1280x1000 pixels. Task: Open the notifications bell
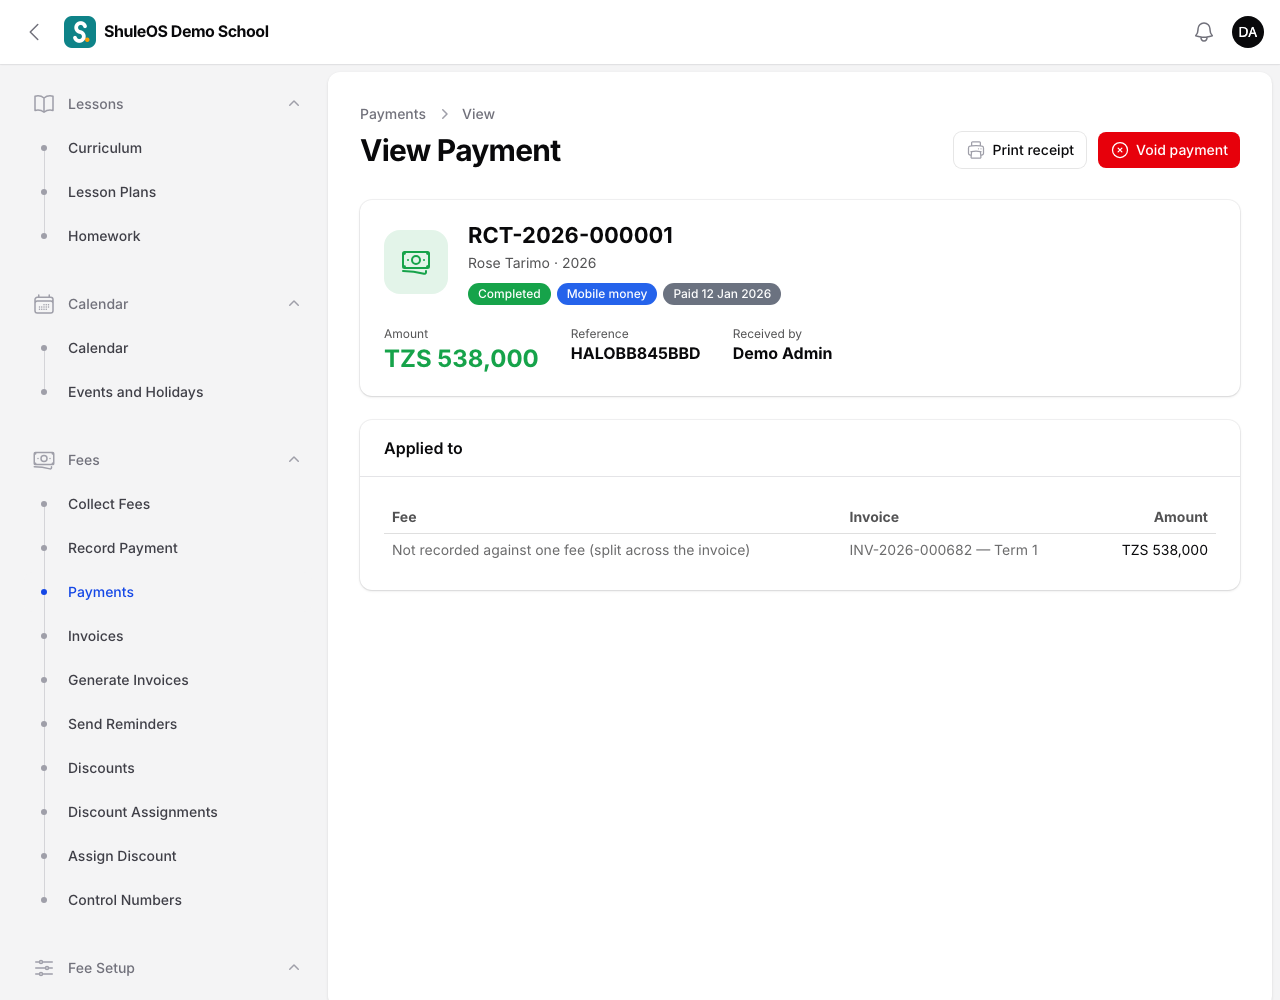(1204, 32)
